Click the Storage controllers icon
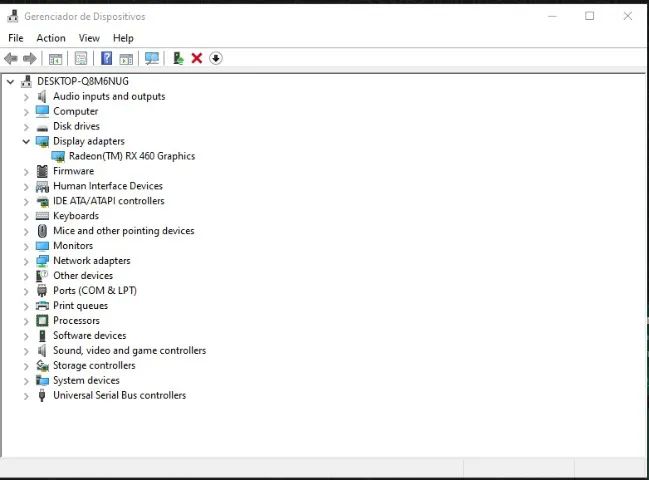The width and height of the screenshot is (649, 480). 42,365
